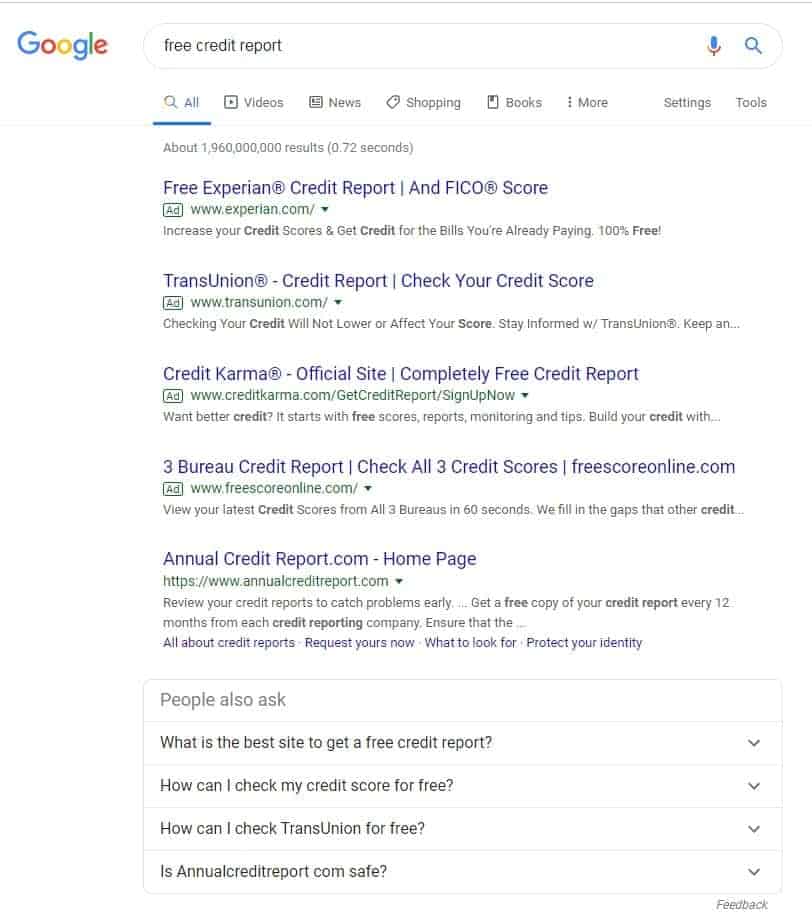Click the 'People also ask' heading

pyautogui.click(x=223, y=700)
